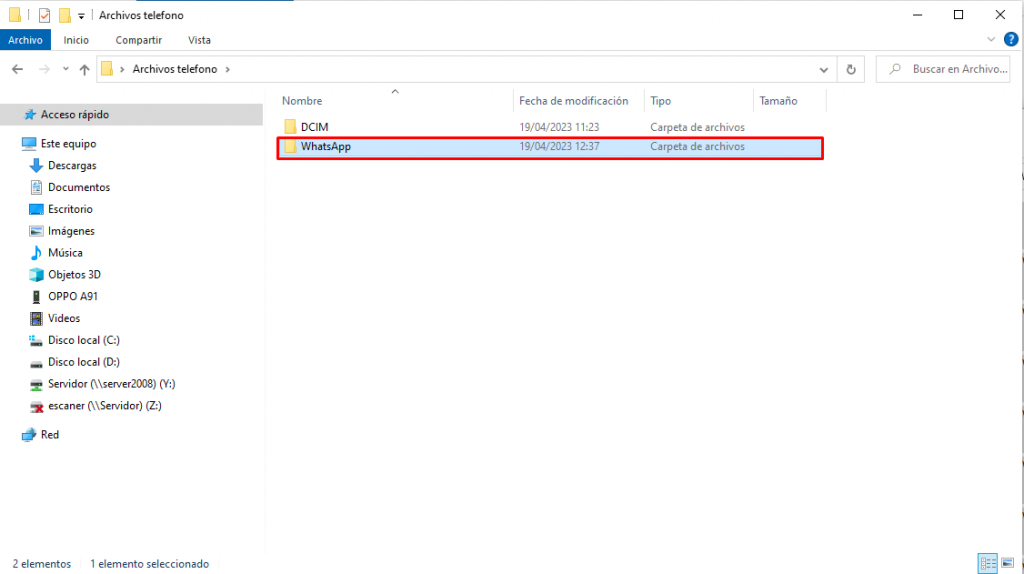Screen dimensions: 1024x574
Task: Select OPPO A91 phone device
Action: [72, 297]
